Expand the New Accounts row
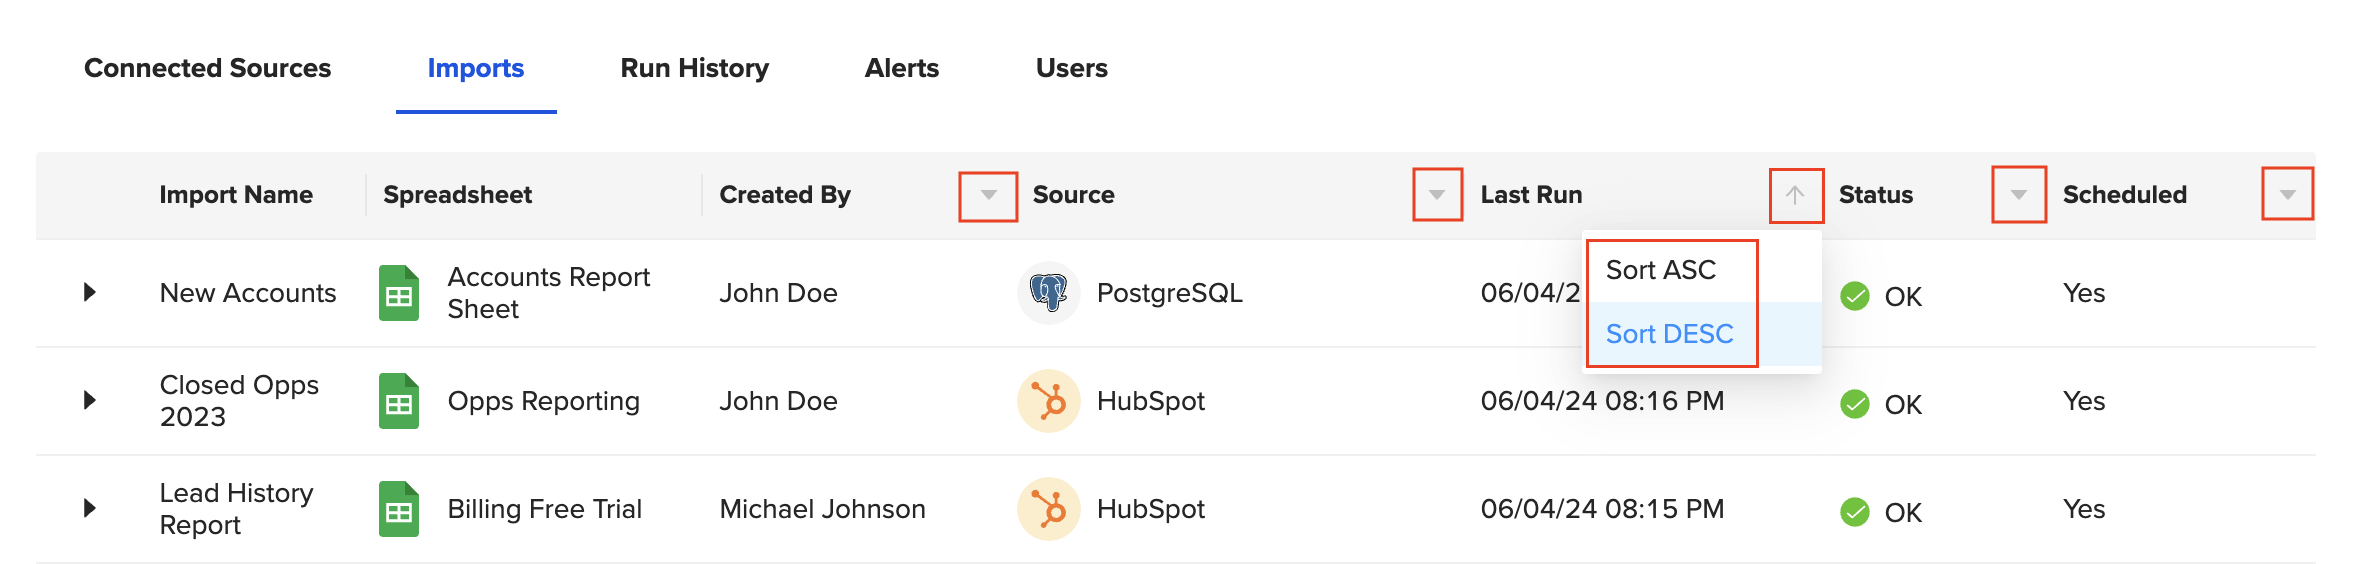This screenshot has height=564, width=2366. [x=90, y=292]
